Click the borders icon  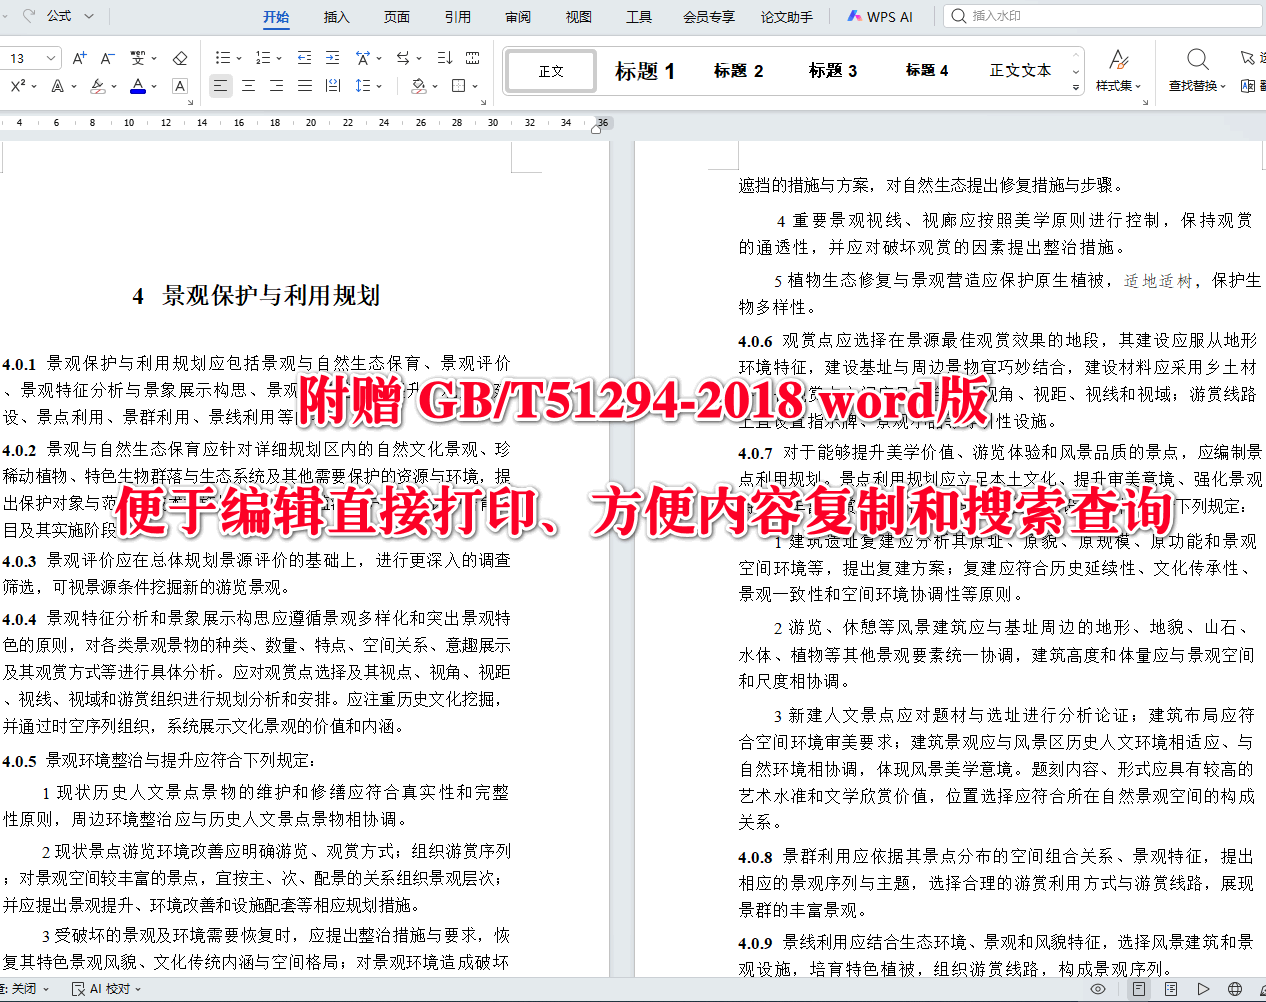pos(459,86)
